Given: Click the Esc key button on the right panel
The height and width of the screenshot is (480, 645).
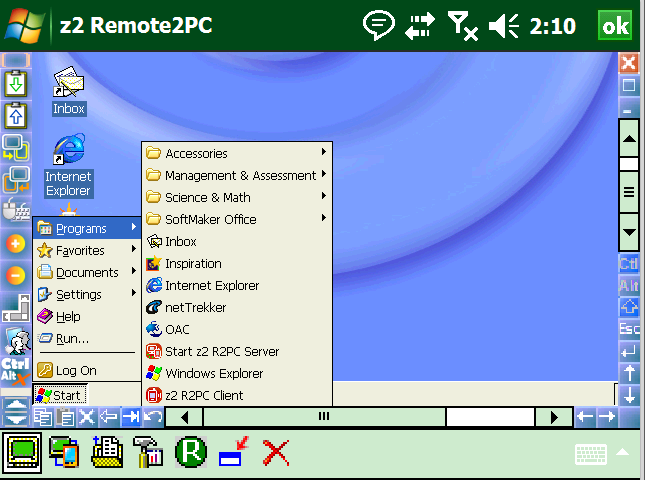Looking at the screenshot, I should [629, 329].
